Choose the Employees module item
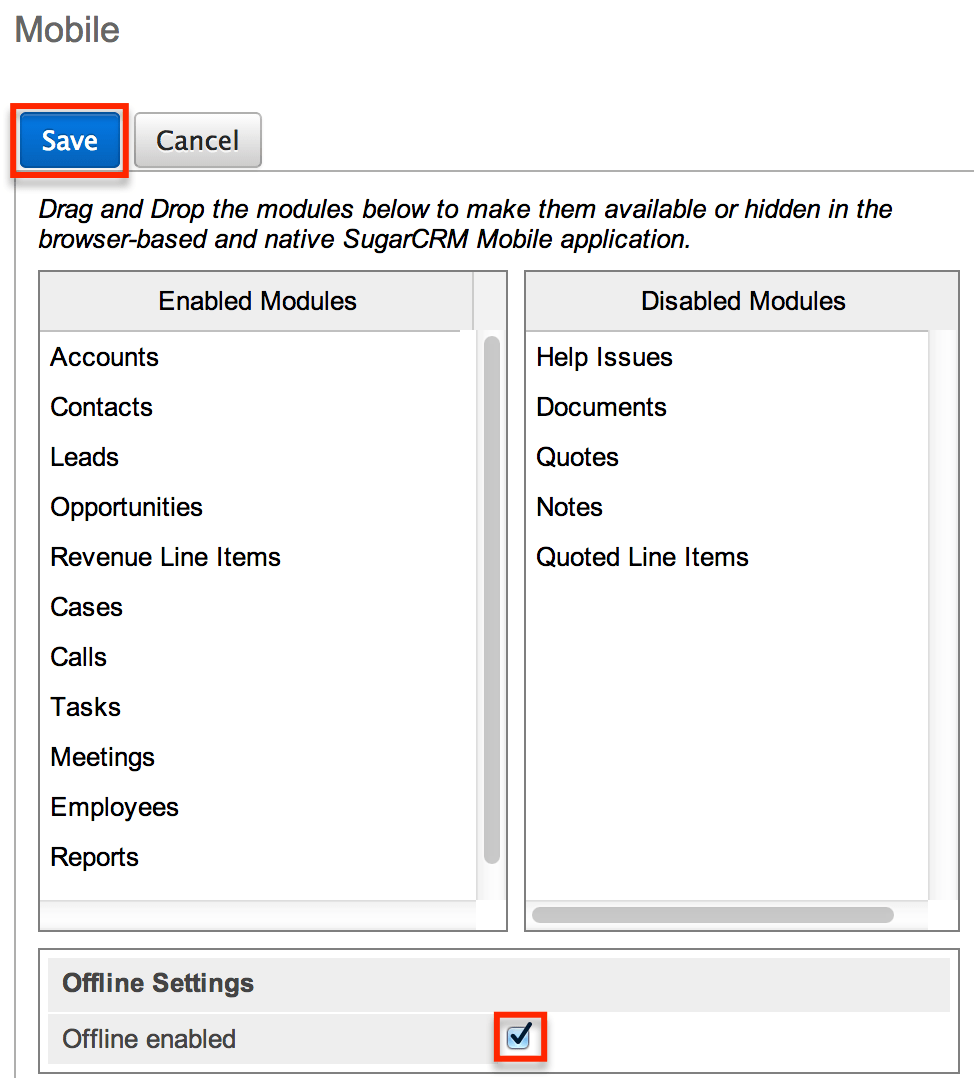The width and height of the screenshot is (974, 1078). 115,807
